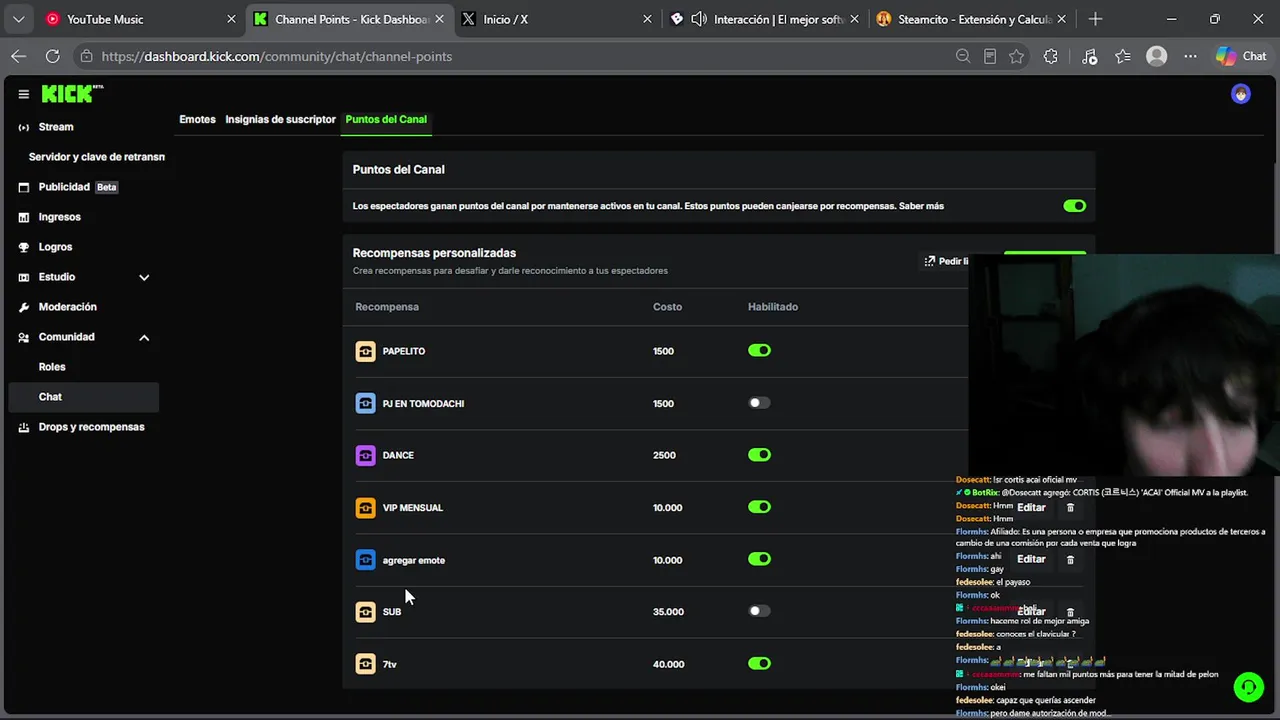Enable the SUB reward toggle

pos(759,611)
